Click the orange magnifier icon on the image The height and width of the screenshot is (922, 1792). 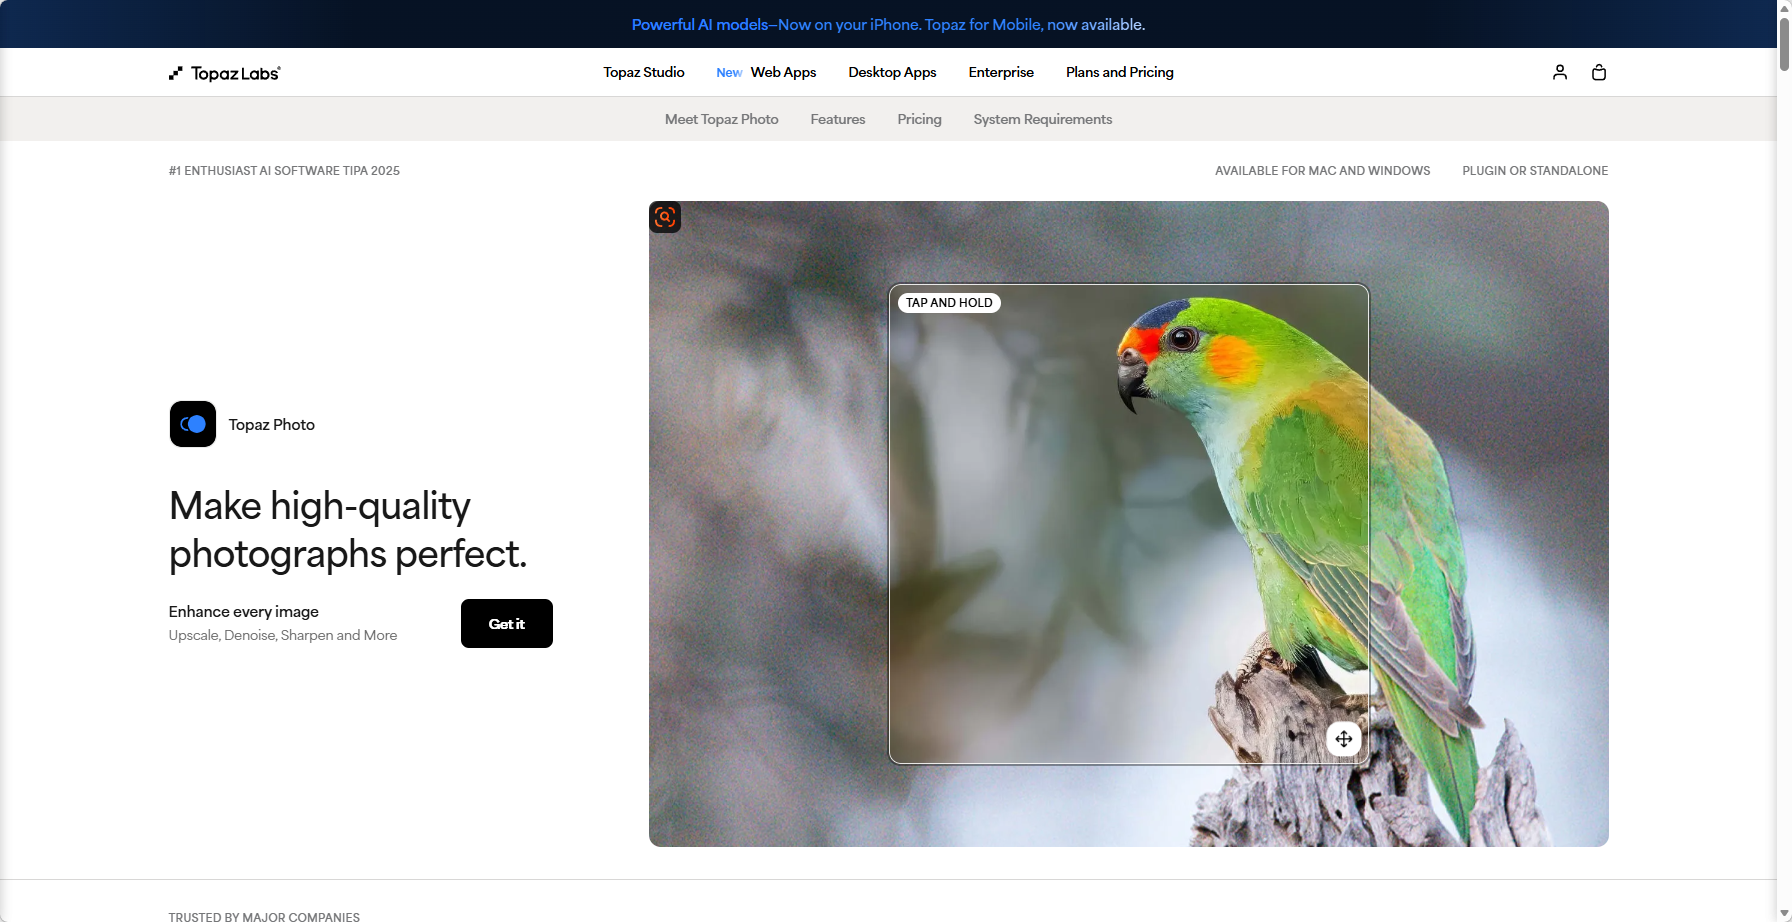[665, 217]
